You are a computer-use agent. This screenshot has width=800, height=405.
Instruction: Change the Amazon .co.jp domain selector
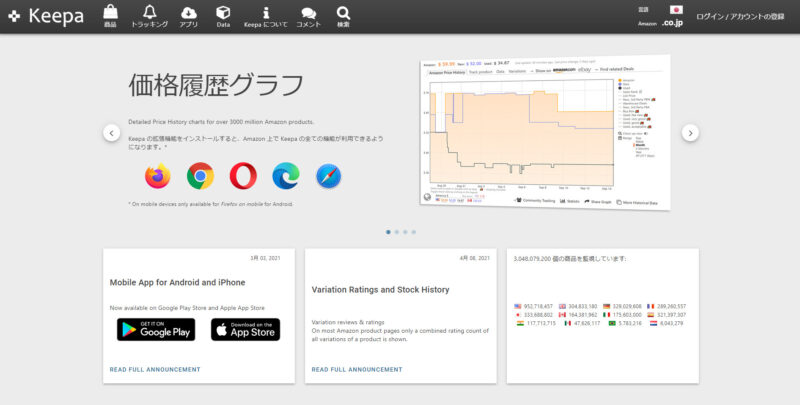[672, 23]
